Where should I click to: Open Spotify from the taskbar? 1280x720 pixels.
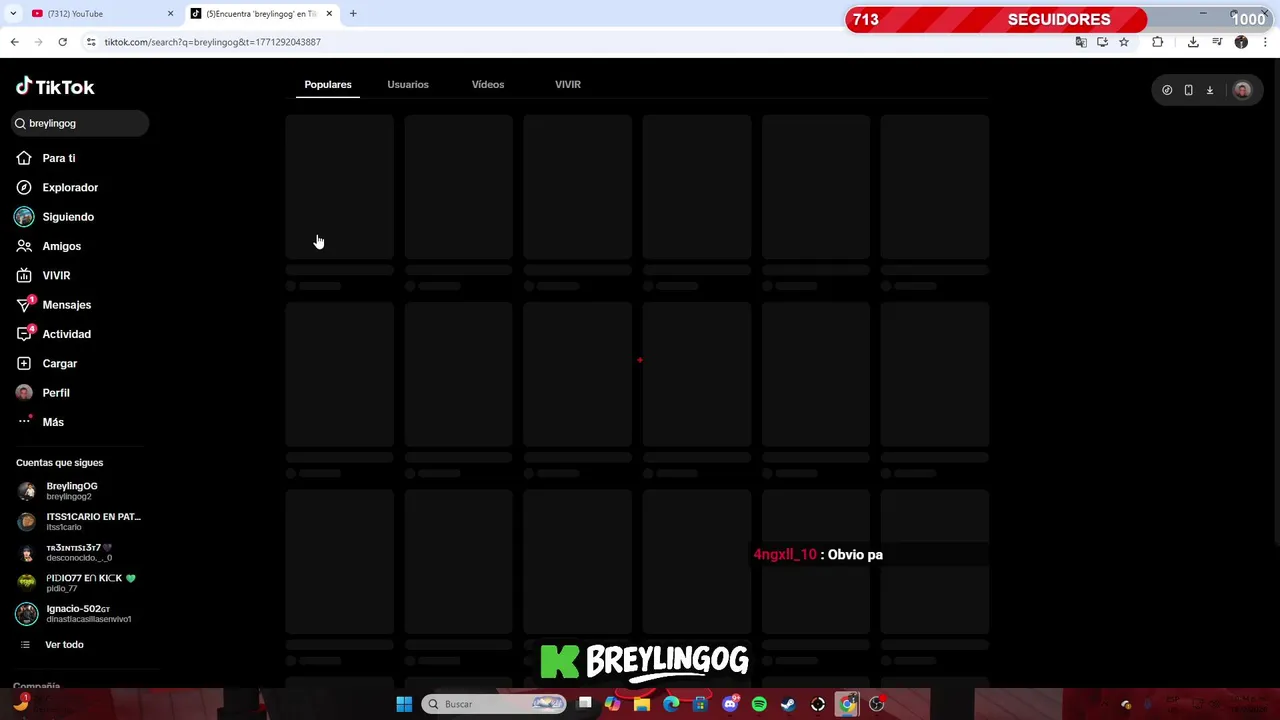click(x=759, y=705)
